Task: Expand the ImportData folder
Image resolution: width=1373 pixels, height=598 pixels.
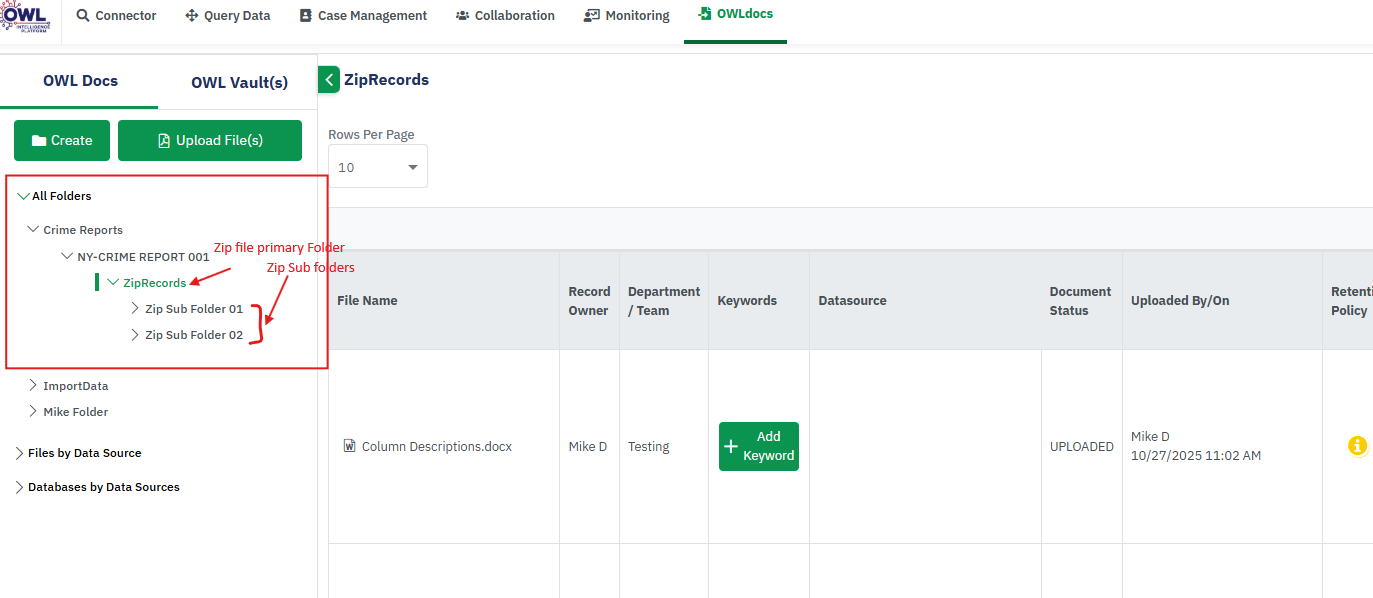Action: click(34, 386)
